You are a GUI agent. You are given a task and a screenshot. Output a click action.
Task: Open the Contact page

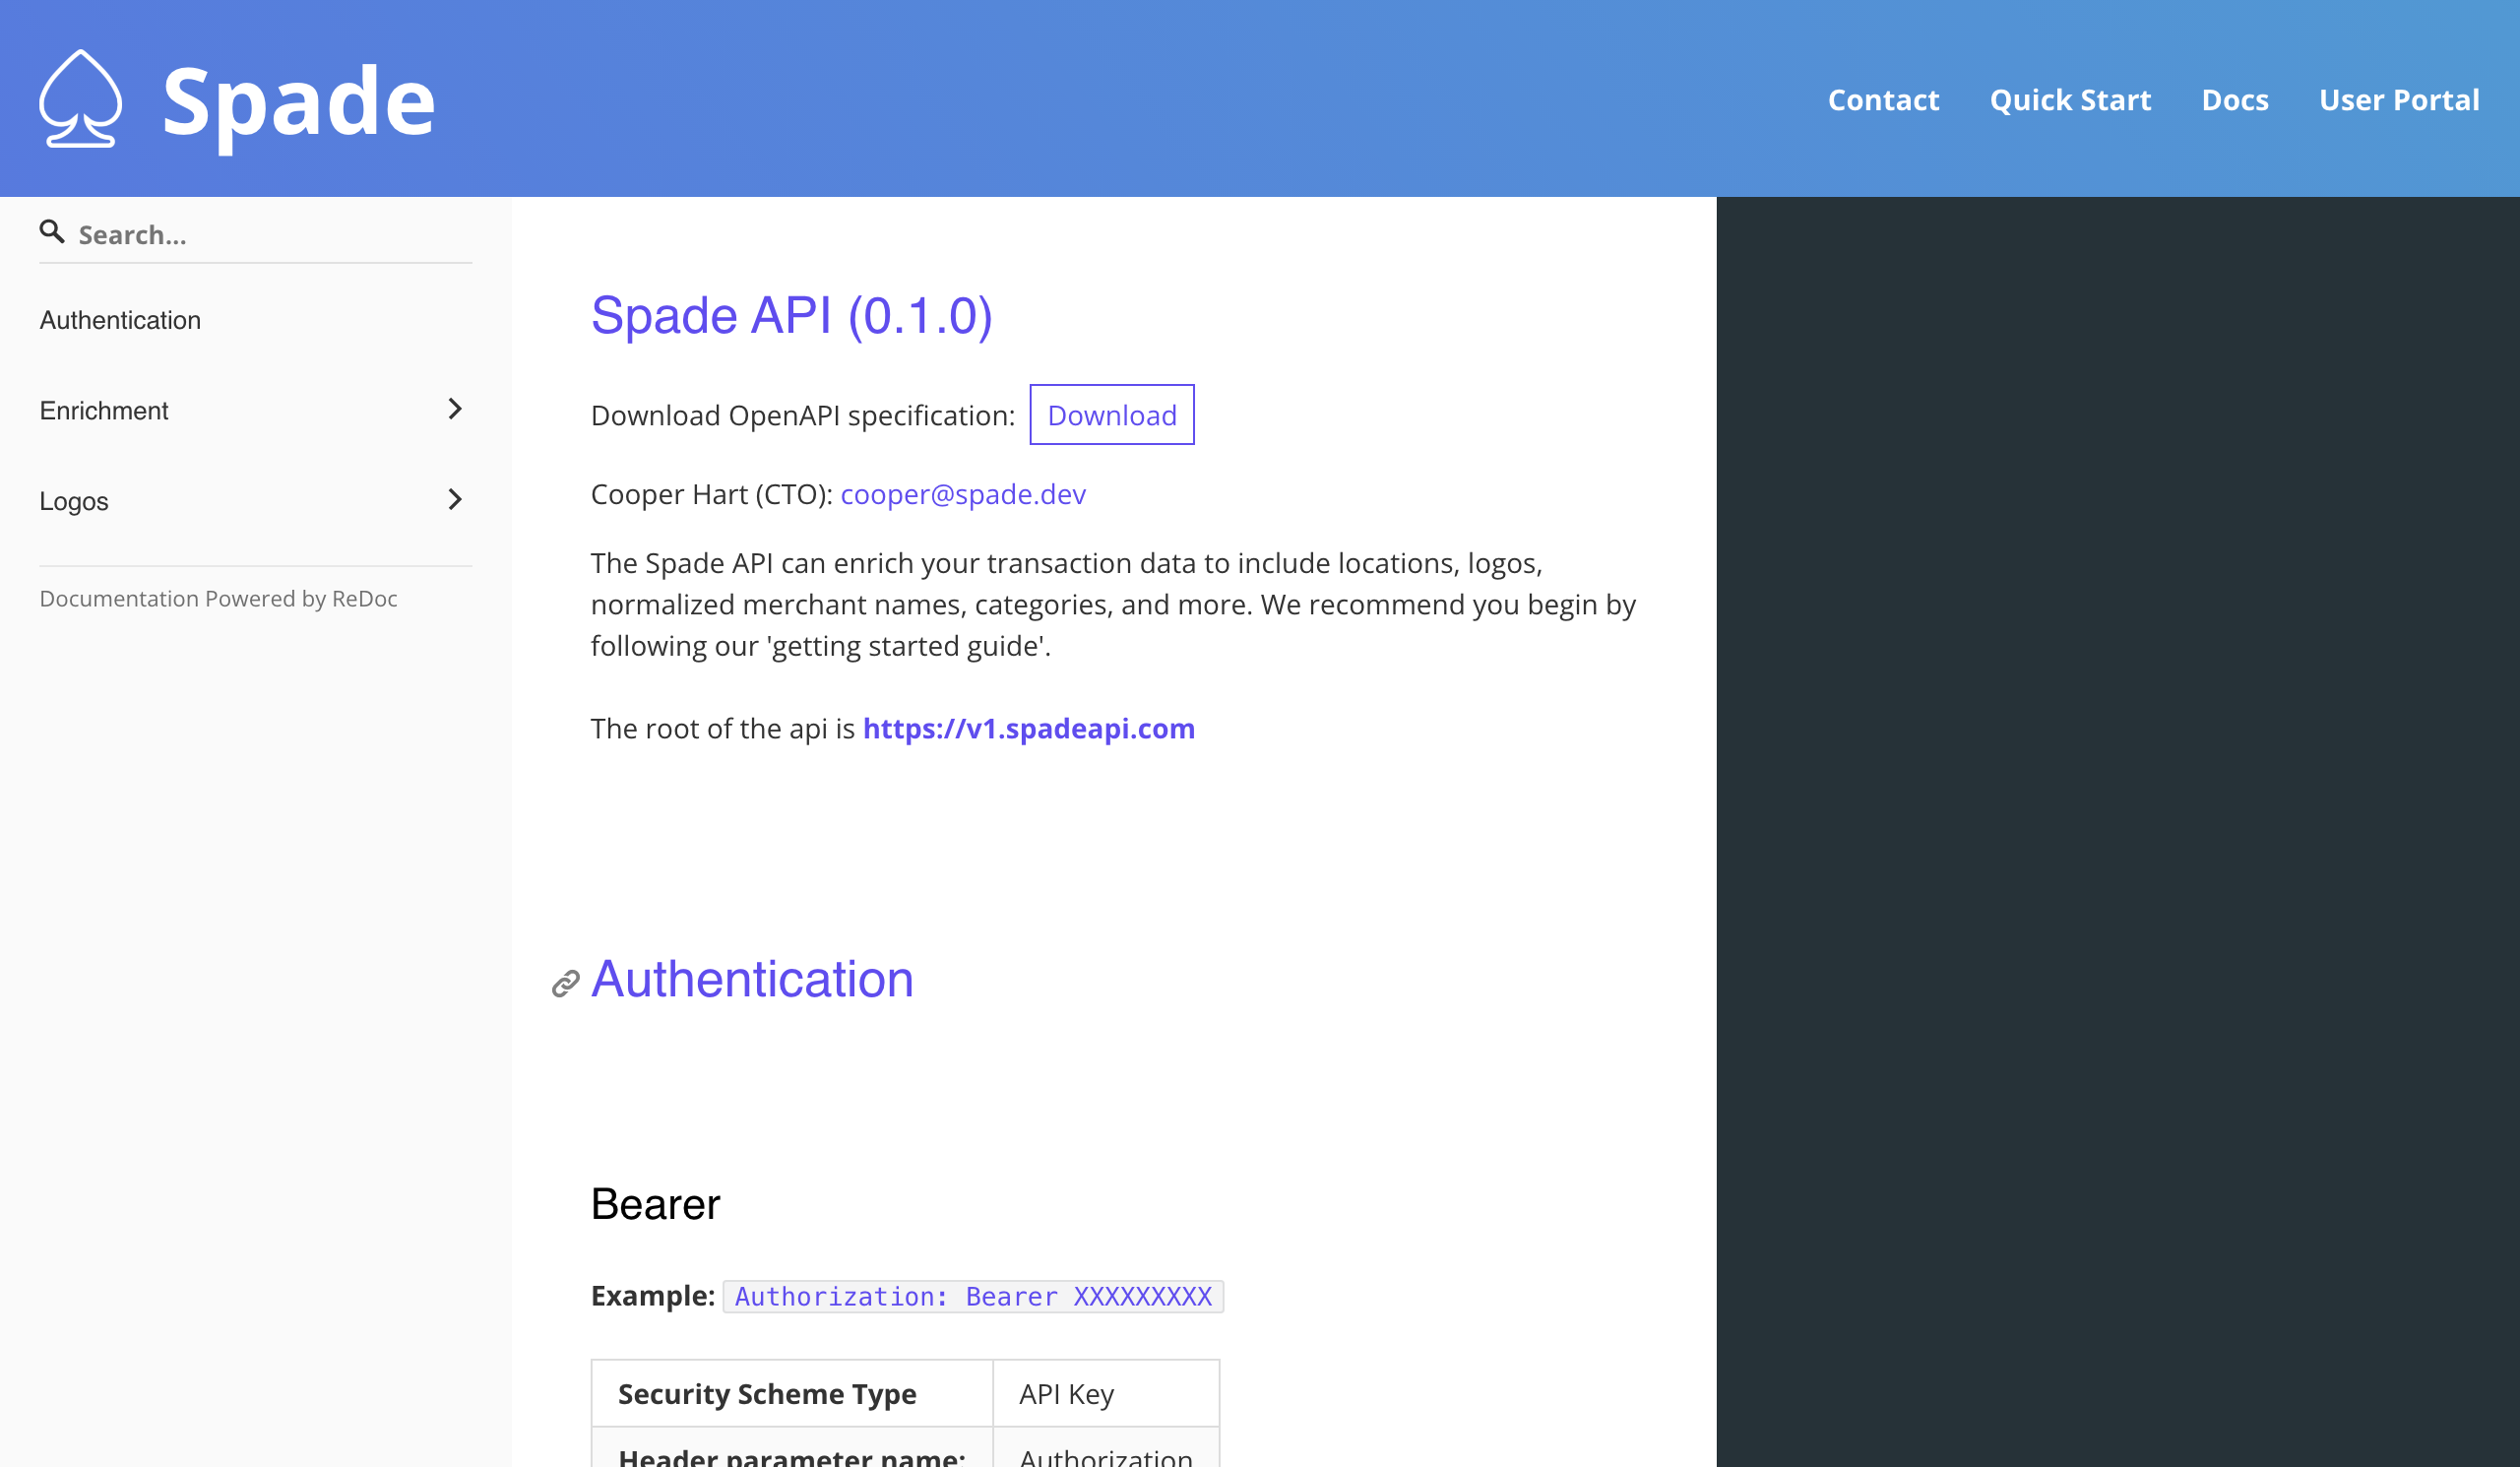pyautogui.click(x=1883, y=100)
